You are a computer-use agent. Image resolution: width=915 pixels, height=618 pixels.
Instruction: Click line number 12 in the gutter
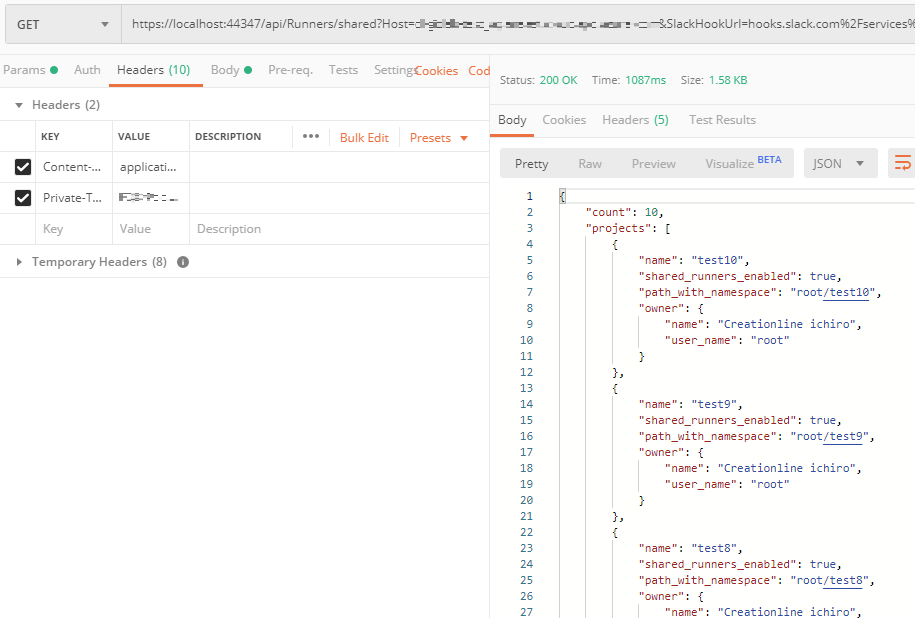[x=526, y=372]
